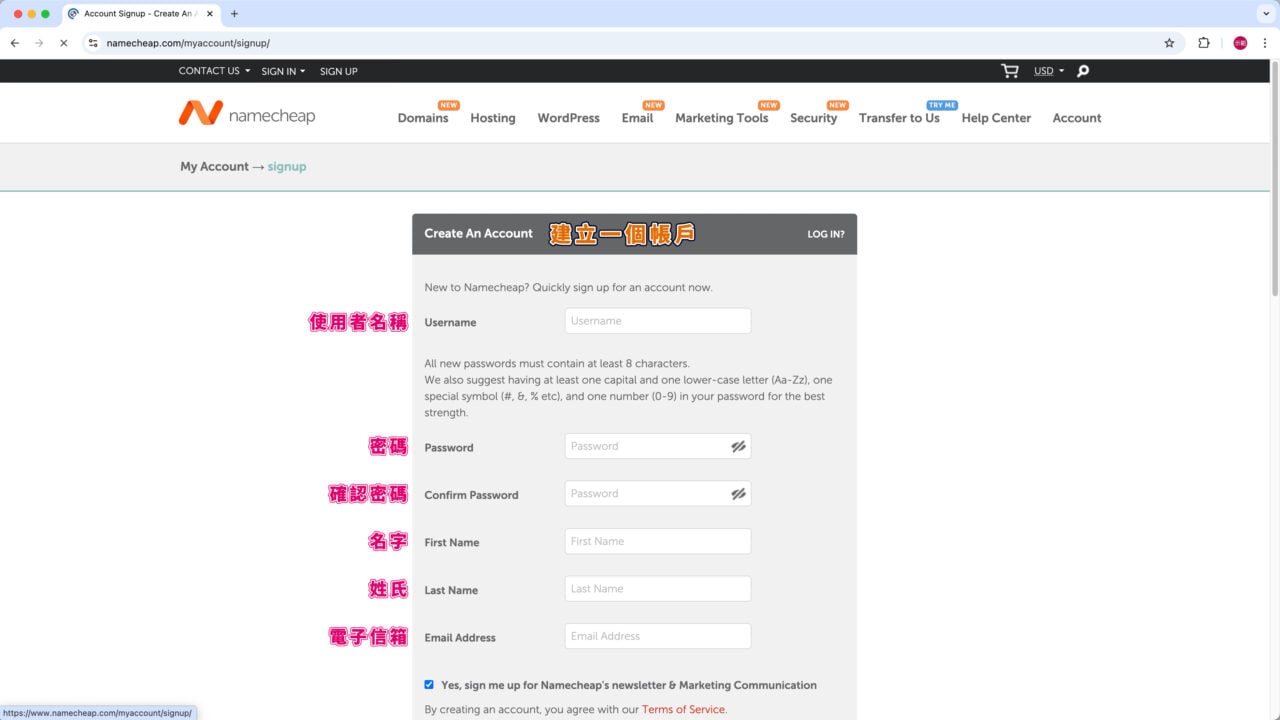Switch to the WordPress navigation item
Image resolution: width=1280 pixels, height=720 pixels.
pyautogui.click(x=568, y=118)
